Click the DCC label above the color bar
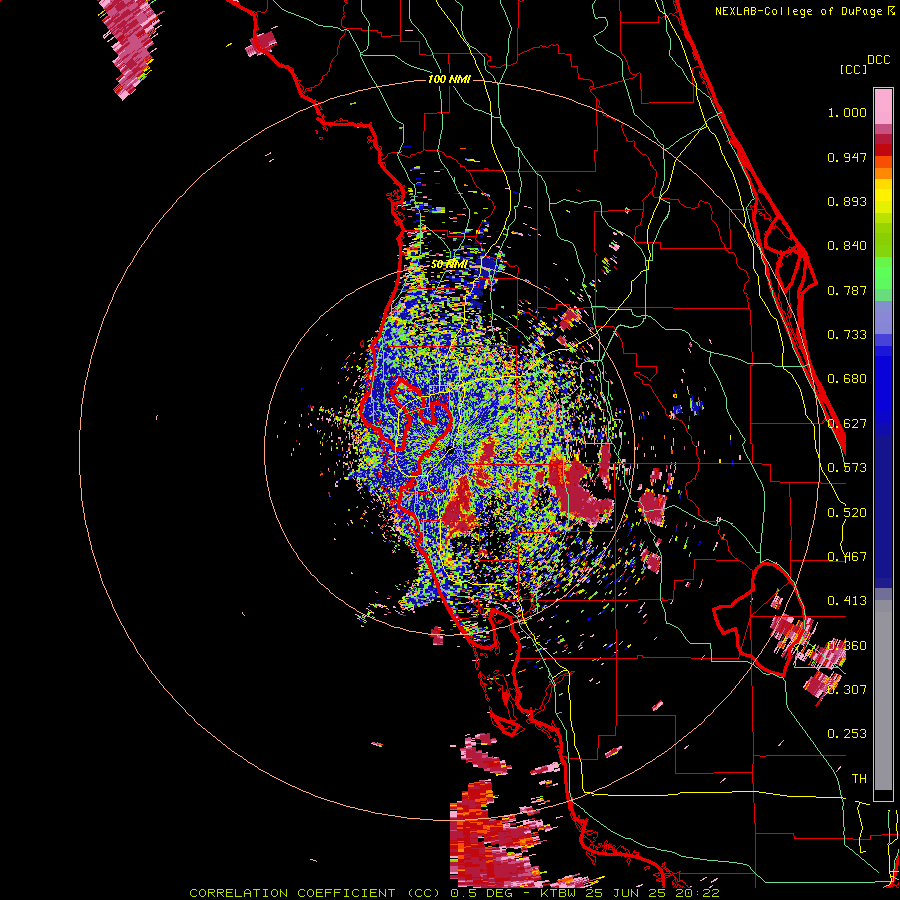Image resolution: width=900 pixels, height=900 pixels. pyautogui.click(x=878, y=60)
